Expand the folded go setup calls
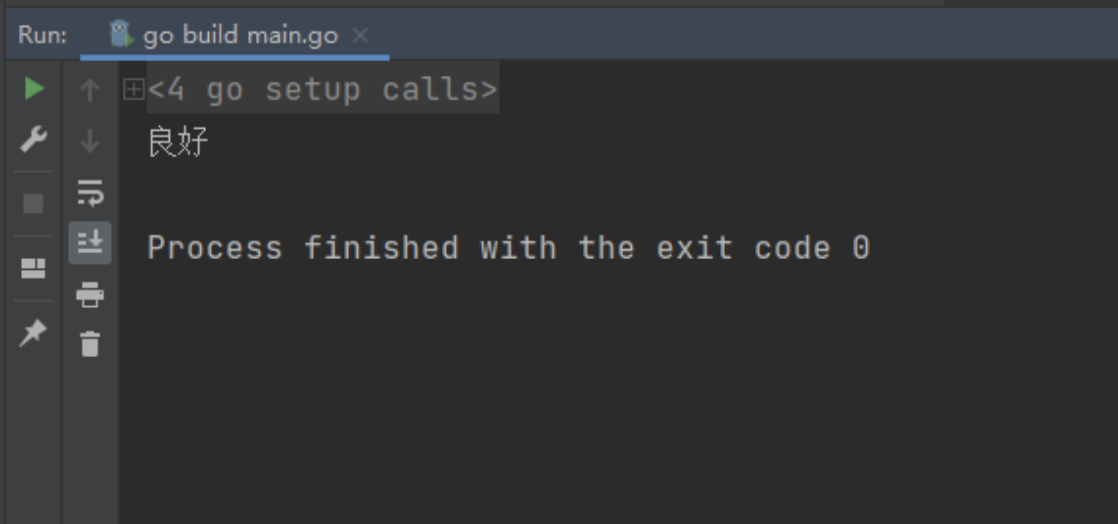The height and width of the screenshot is (524, 1118). [134, 90]
